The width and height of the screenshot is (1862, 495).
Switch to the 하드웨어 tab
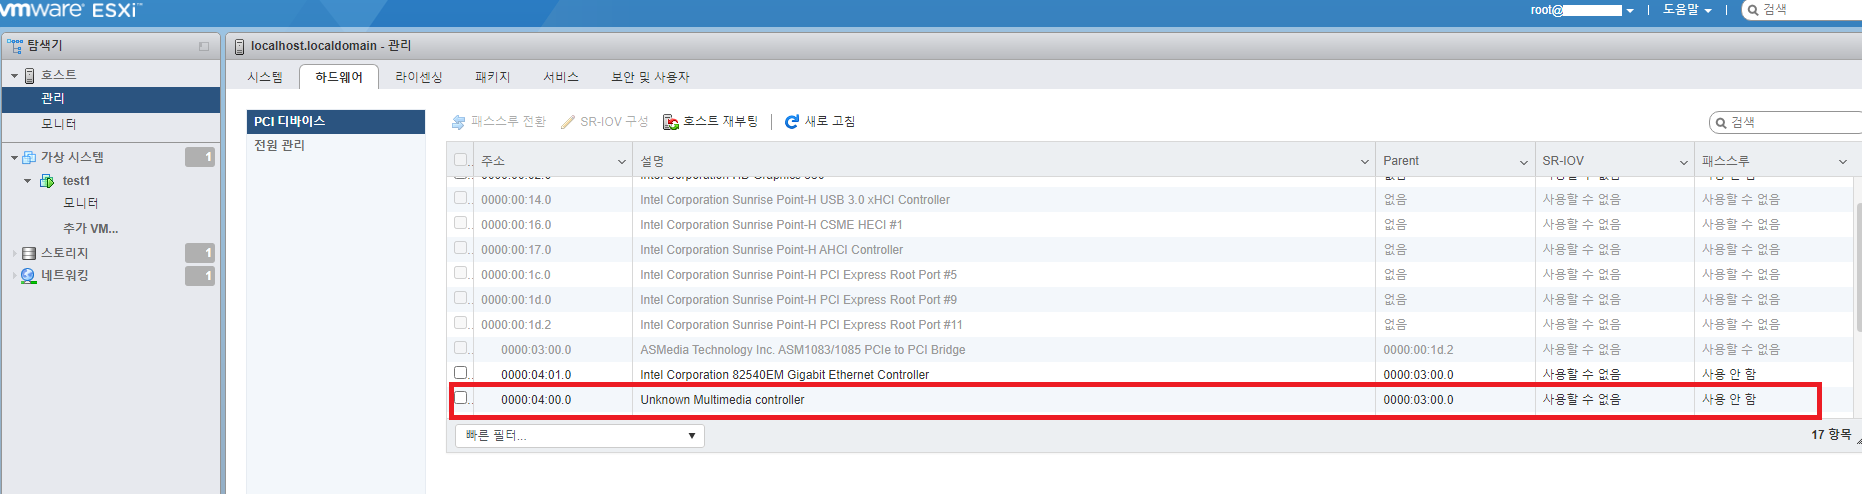[339, 77]
